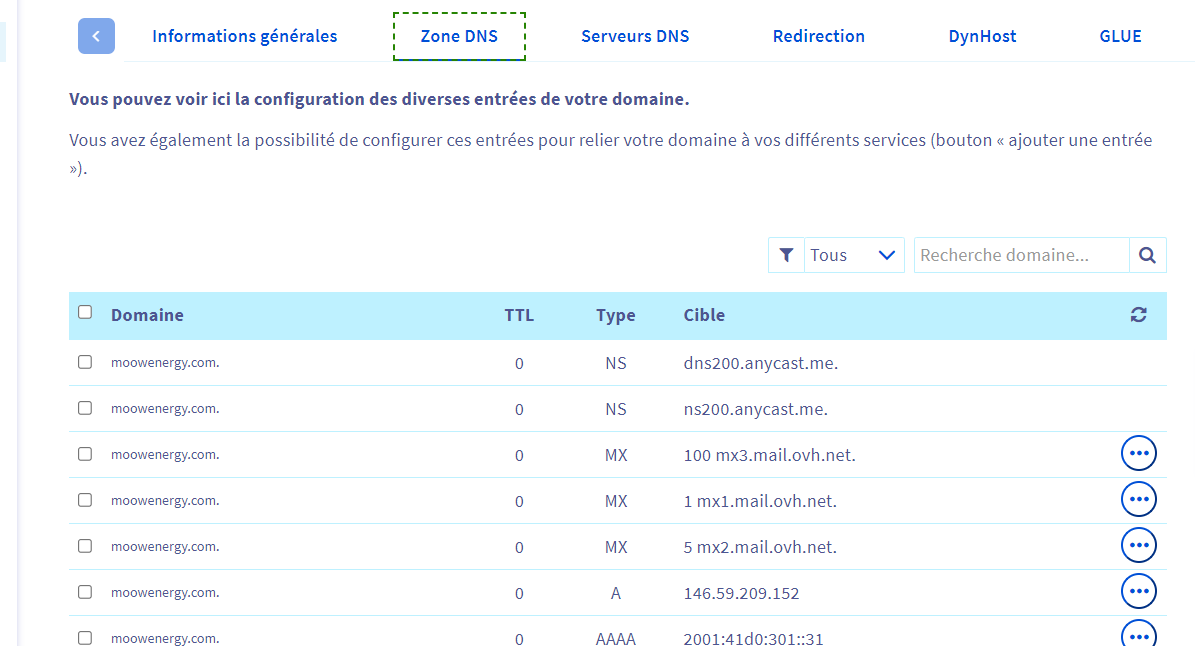Viewport: 1195px width, 646px height.
Task: Select checkbox for ns200.anycast.me NS record
Action: point(85,408)
